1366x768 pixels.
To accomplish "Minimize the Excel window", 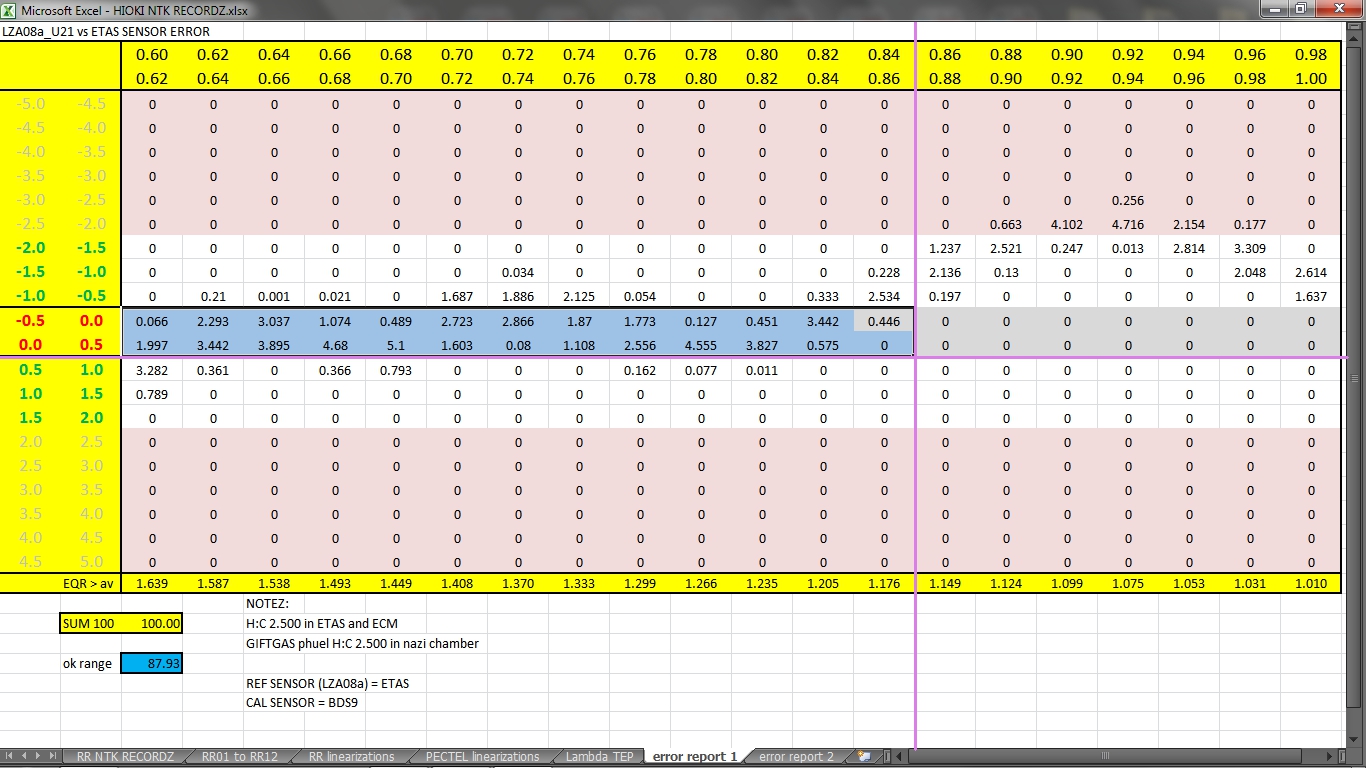I will [x=1273, y=9].
